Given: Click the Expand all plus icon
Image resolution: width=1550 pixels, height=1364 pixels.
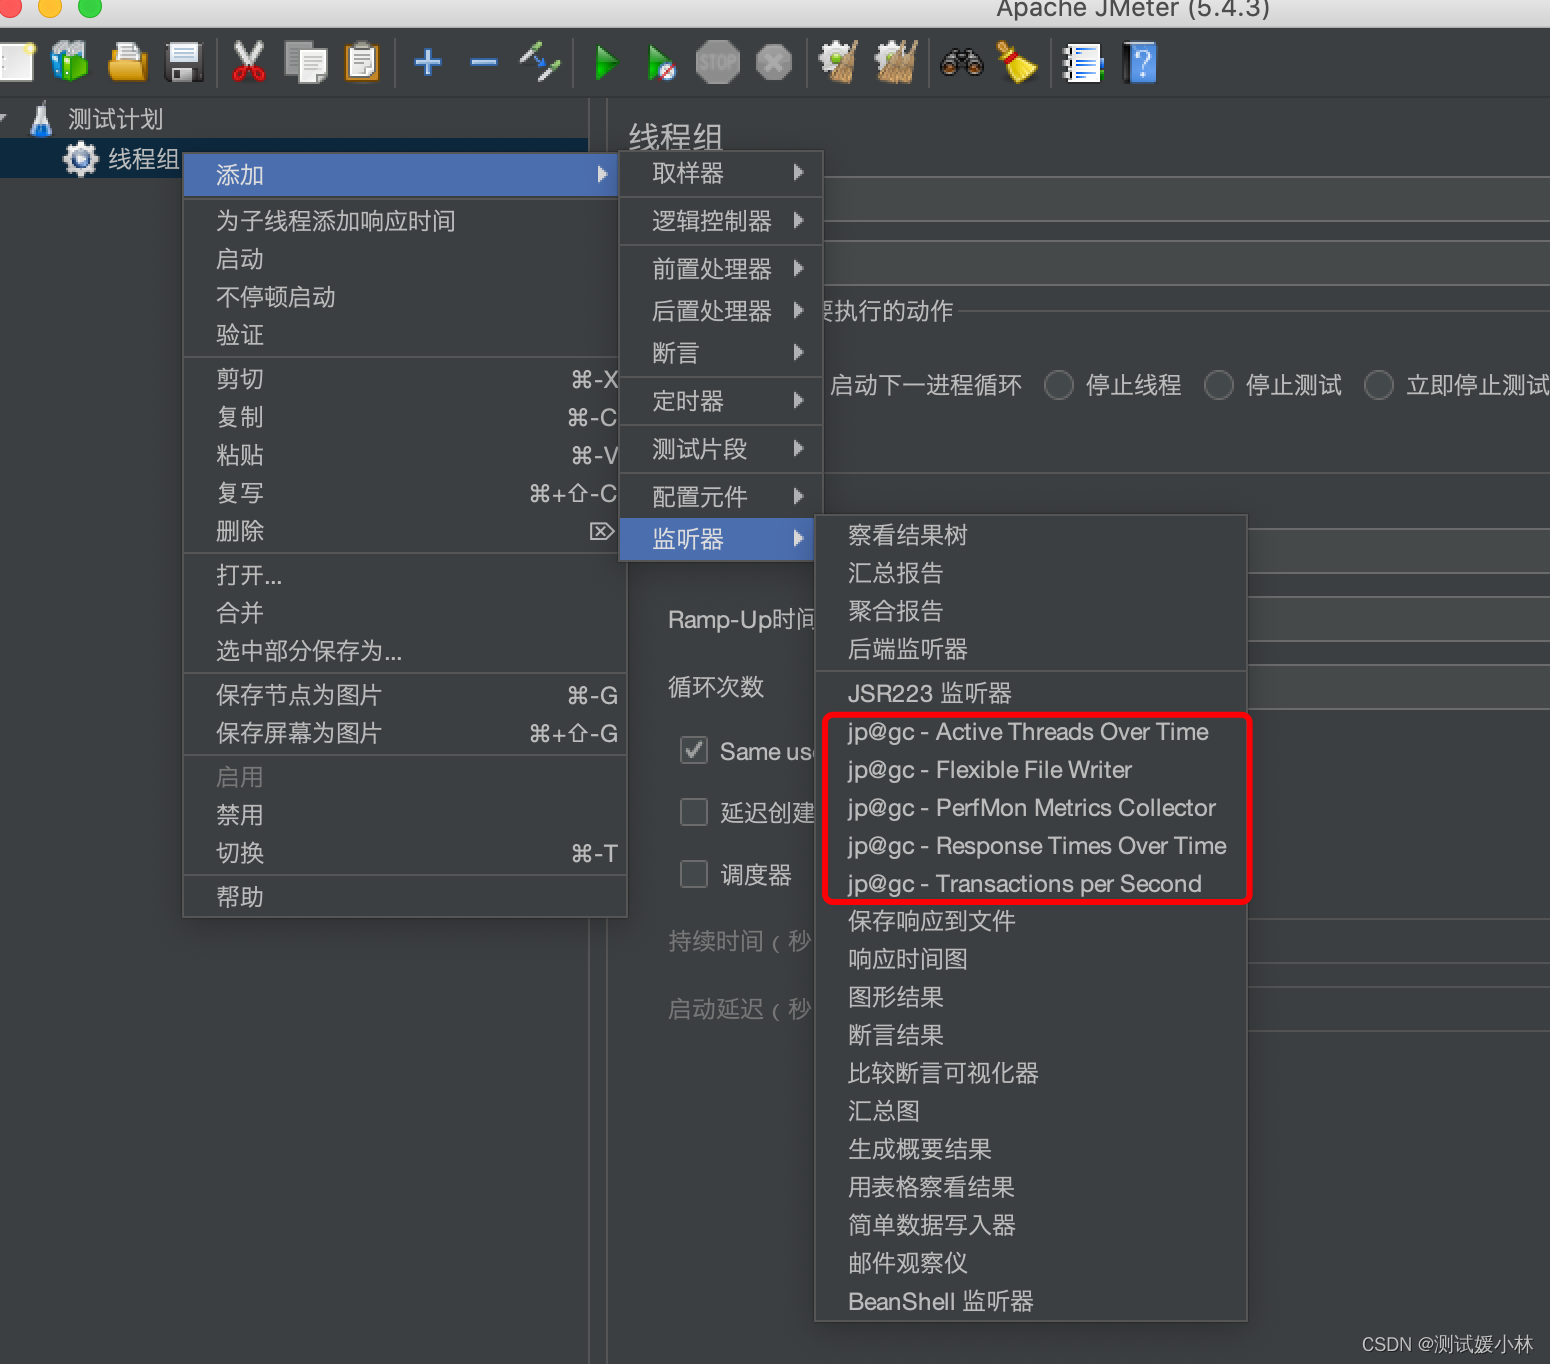Looking at the screenshot, I should pyautogui.click(x=428, y=62).
